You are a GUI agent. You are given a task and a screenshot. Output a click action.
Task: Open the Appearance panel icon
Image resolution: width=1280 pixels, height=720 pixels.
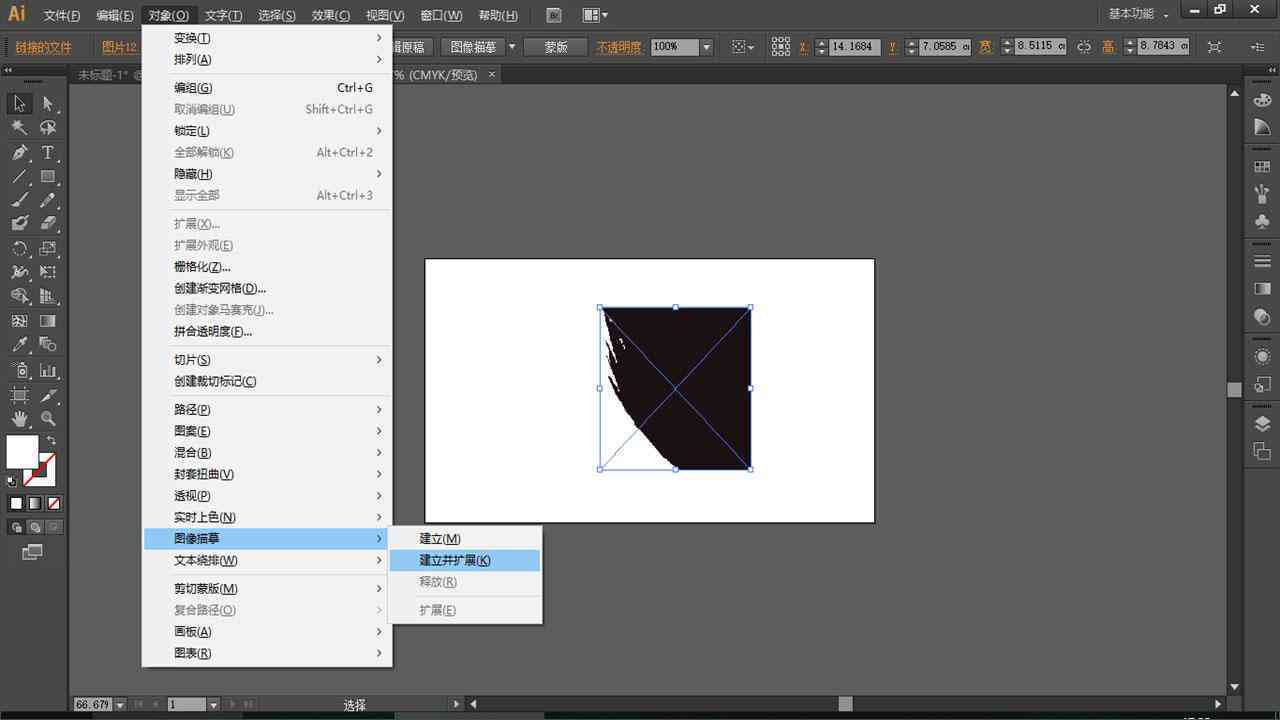1262,357
